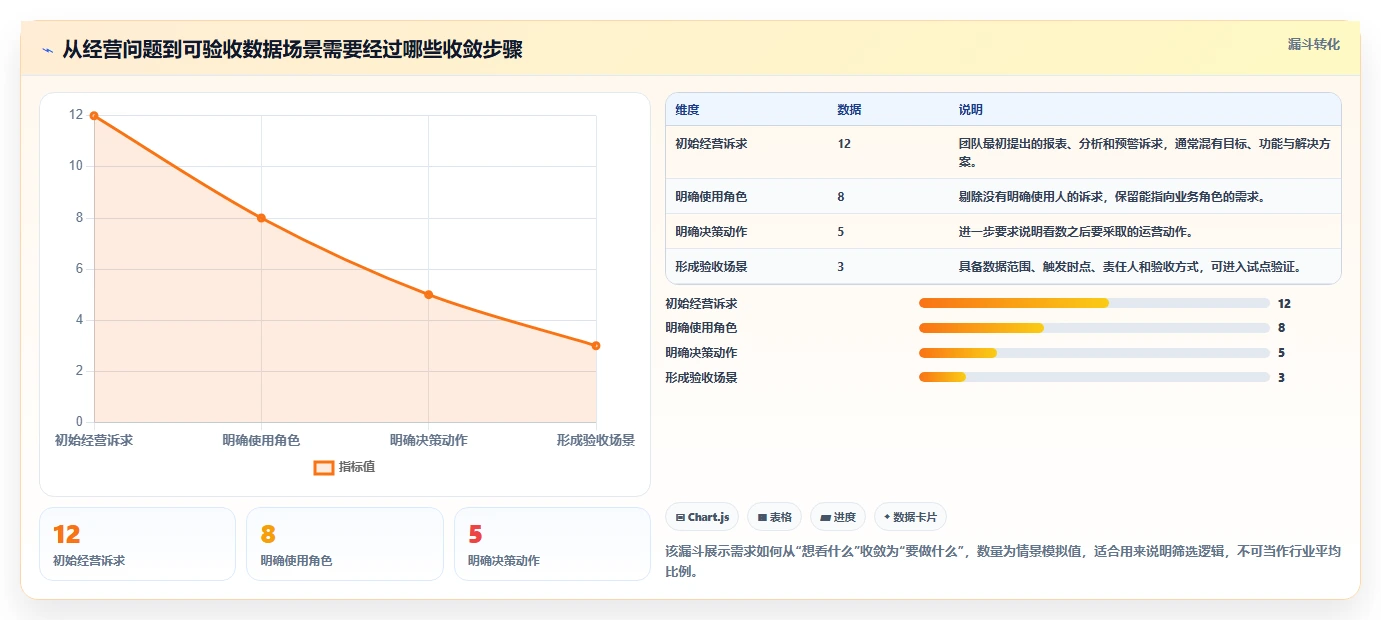Click the table value 3 in 数据 column
Viewport: 1381px width, 620px height.
841,267
